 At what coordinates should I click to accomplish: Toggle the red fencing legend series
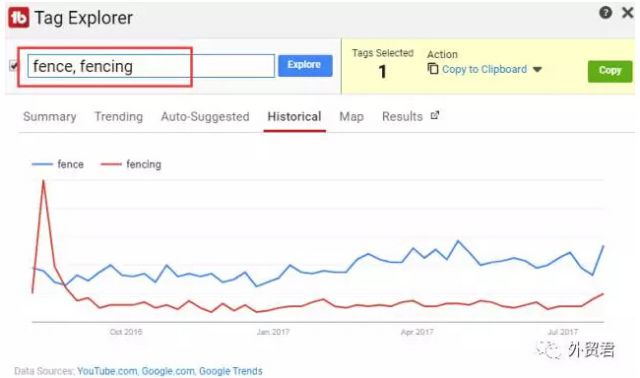point(131,164)
